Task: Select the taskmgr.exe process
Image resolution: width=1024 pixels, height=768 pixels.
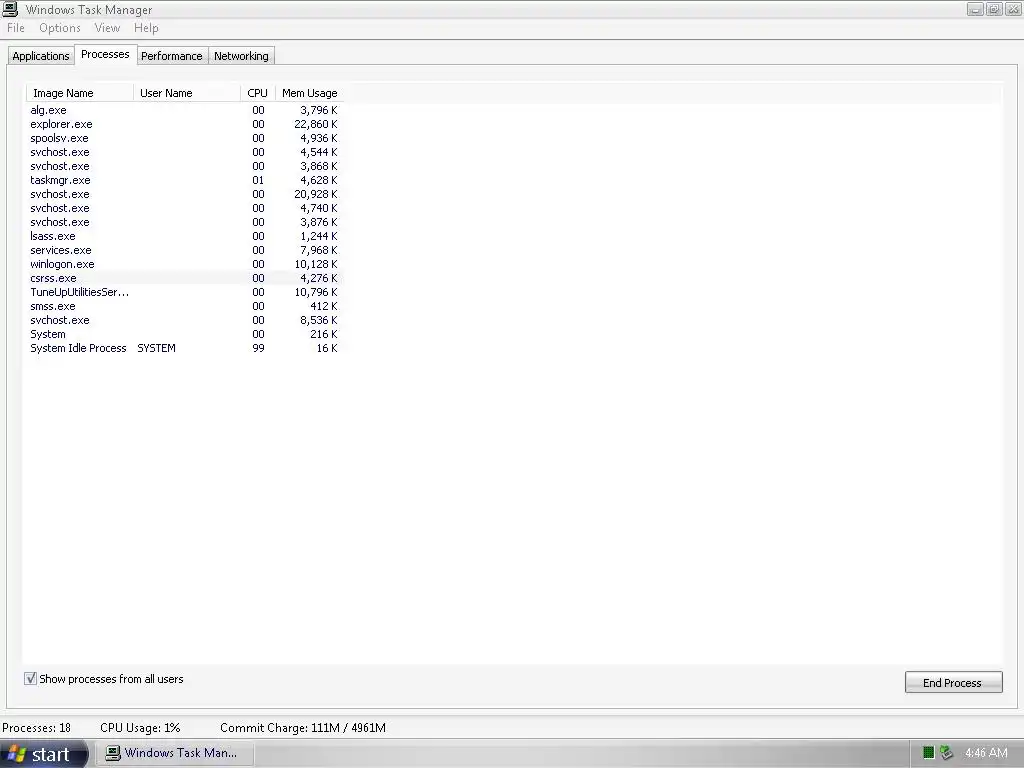Action: 184,180
